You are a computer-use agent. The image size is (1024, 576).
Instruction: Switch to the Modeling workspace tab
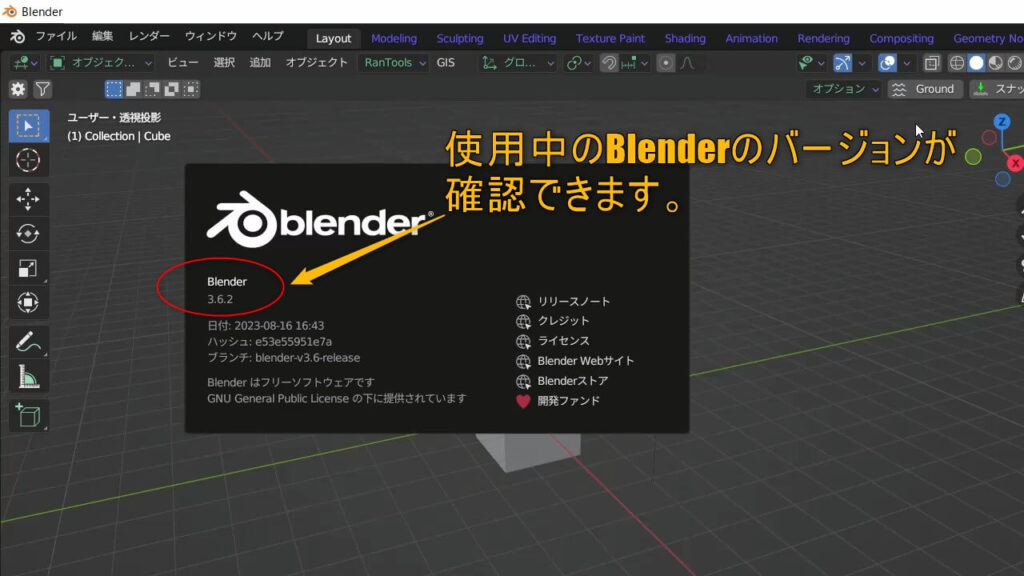pos(394,39)
